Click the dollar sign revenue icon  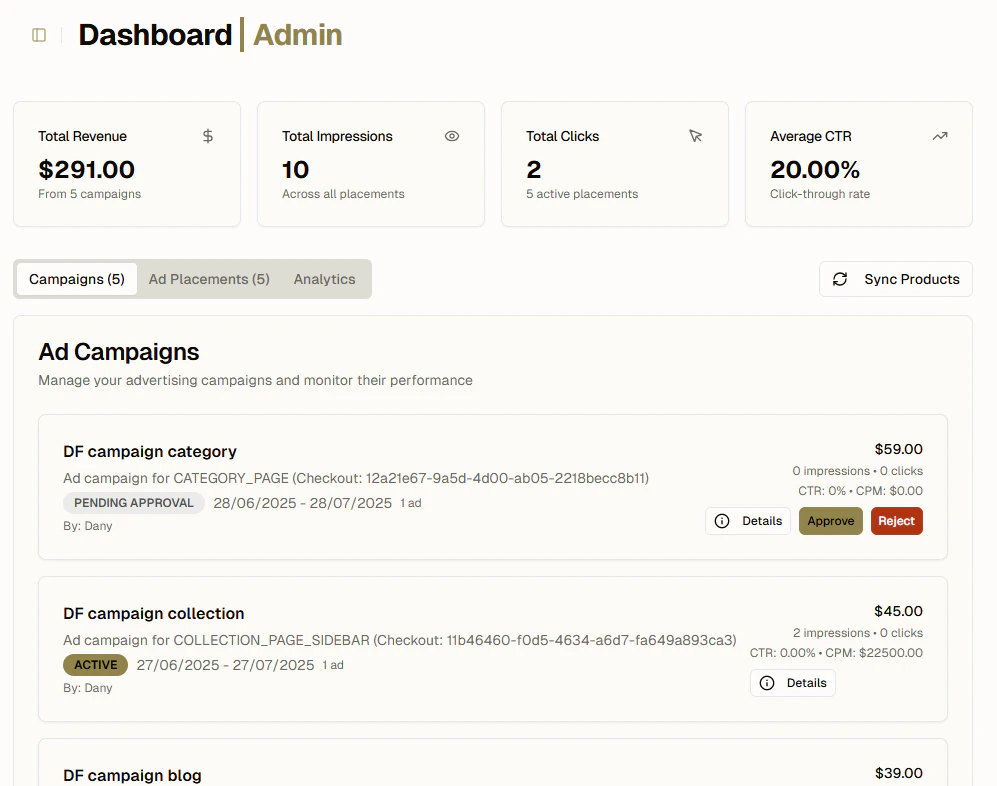pyautogui.click(x=208, y=136)
